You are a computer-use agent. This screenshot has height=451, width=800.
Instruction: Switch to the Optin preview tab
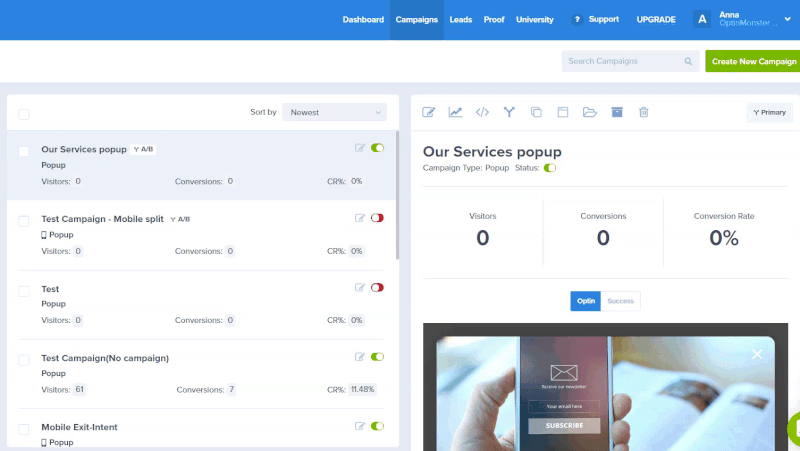click(586, 301)
